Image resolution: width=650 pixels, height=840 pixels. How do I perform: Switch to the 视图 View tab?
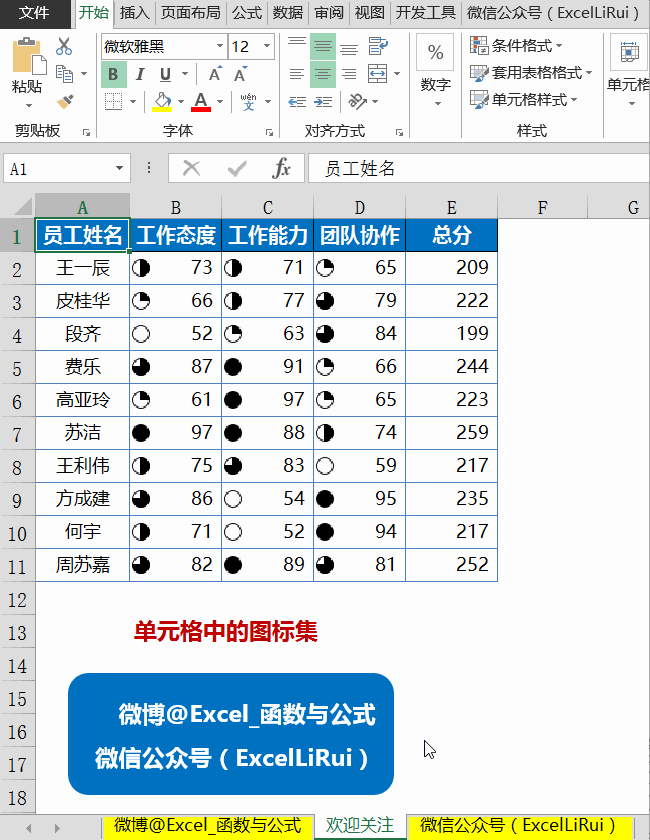(369, 13)
